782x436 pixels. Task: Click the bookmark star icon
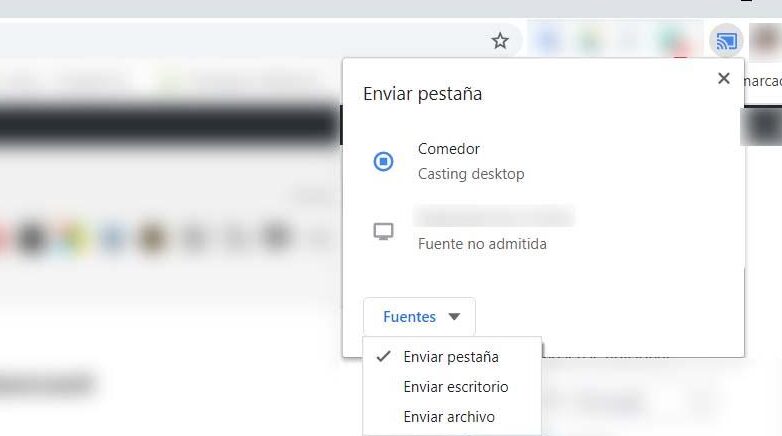point(500,41)
